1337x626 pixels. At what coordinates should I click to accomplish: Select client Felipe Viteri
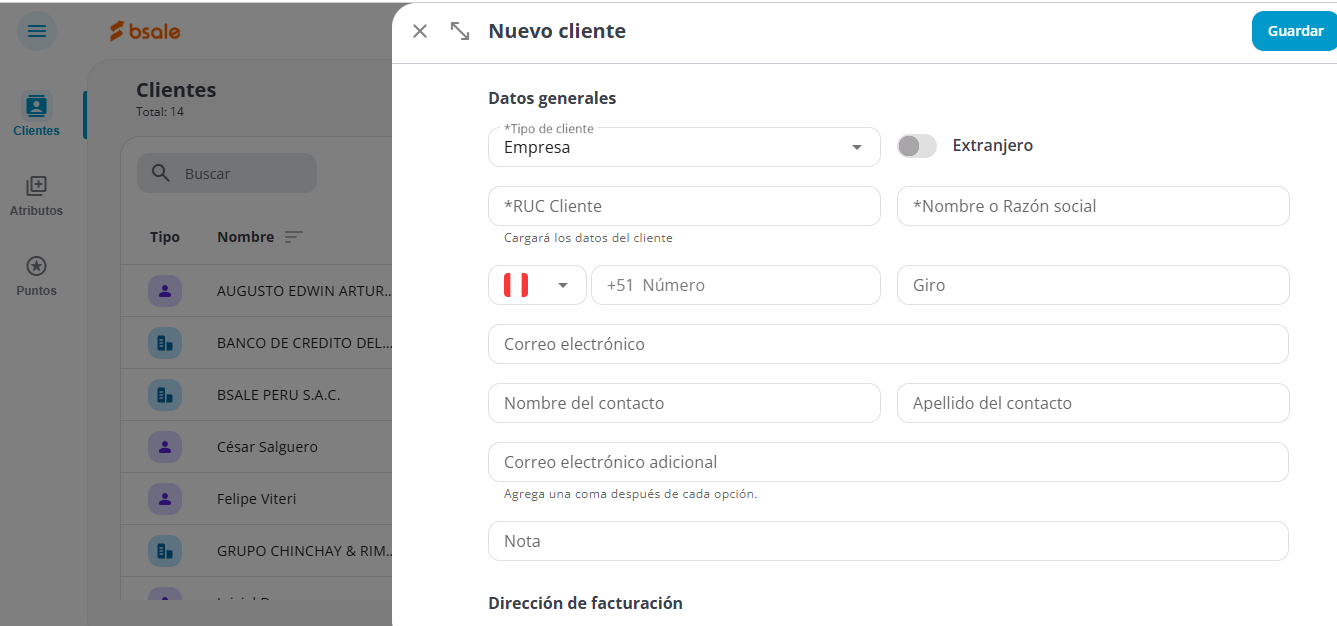[257, 498]
